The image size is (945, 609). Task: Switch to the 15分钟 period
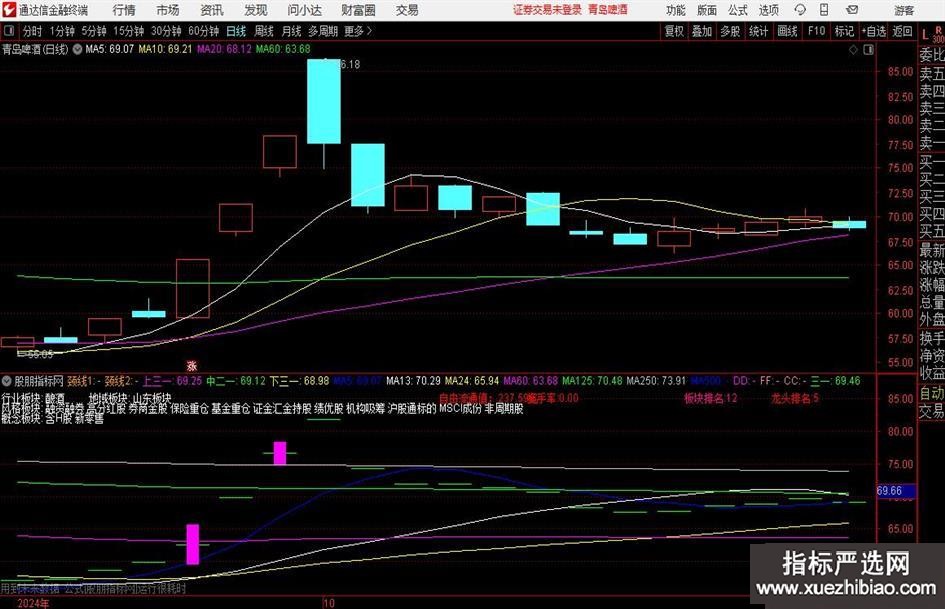click(128, 31)
